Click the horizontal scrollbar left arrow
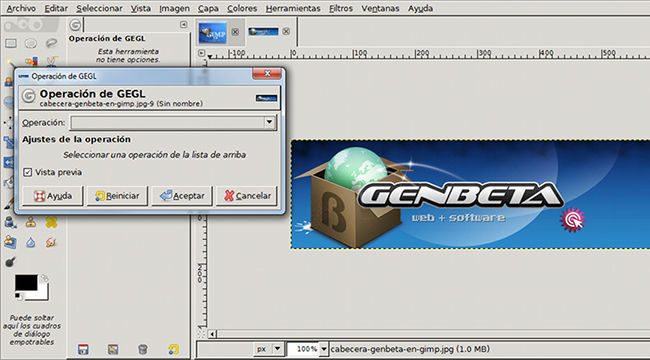This screenshot has width=650, height=360. [212, 334]
